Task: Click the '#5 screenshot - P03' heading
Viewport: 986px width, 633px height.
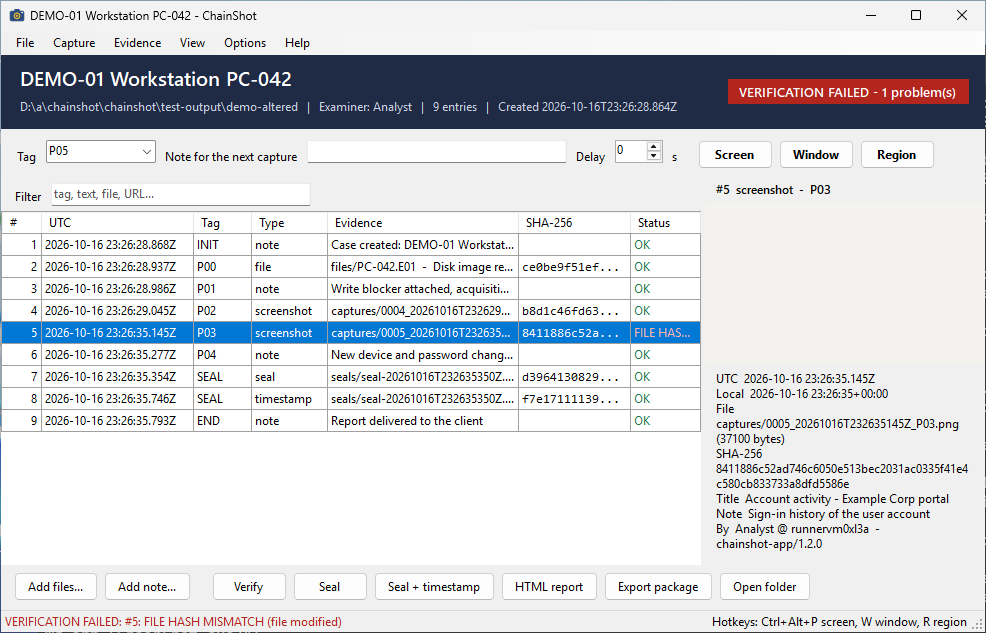Action: pyautogui.click(x=773, y=190)
